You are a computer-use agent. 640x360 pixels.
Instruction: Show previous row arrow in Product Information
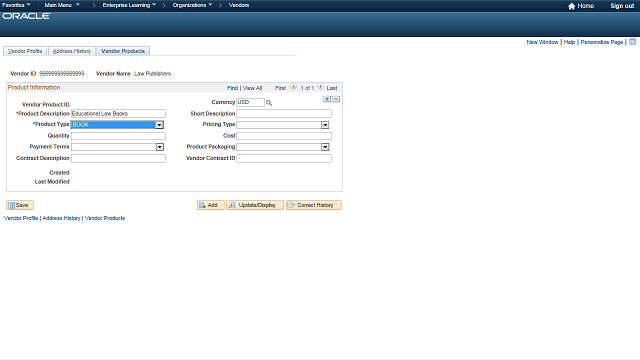click(x=293, y=87)
